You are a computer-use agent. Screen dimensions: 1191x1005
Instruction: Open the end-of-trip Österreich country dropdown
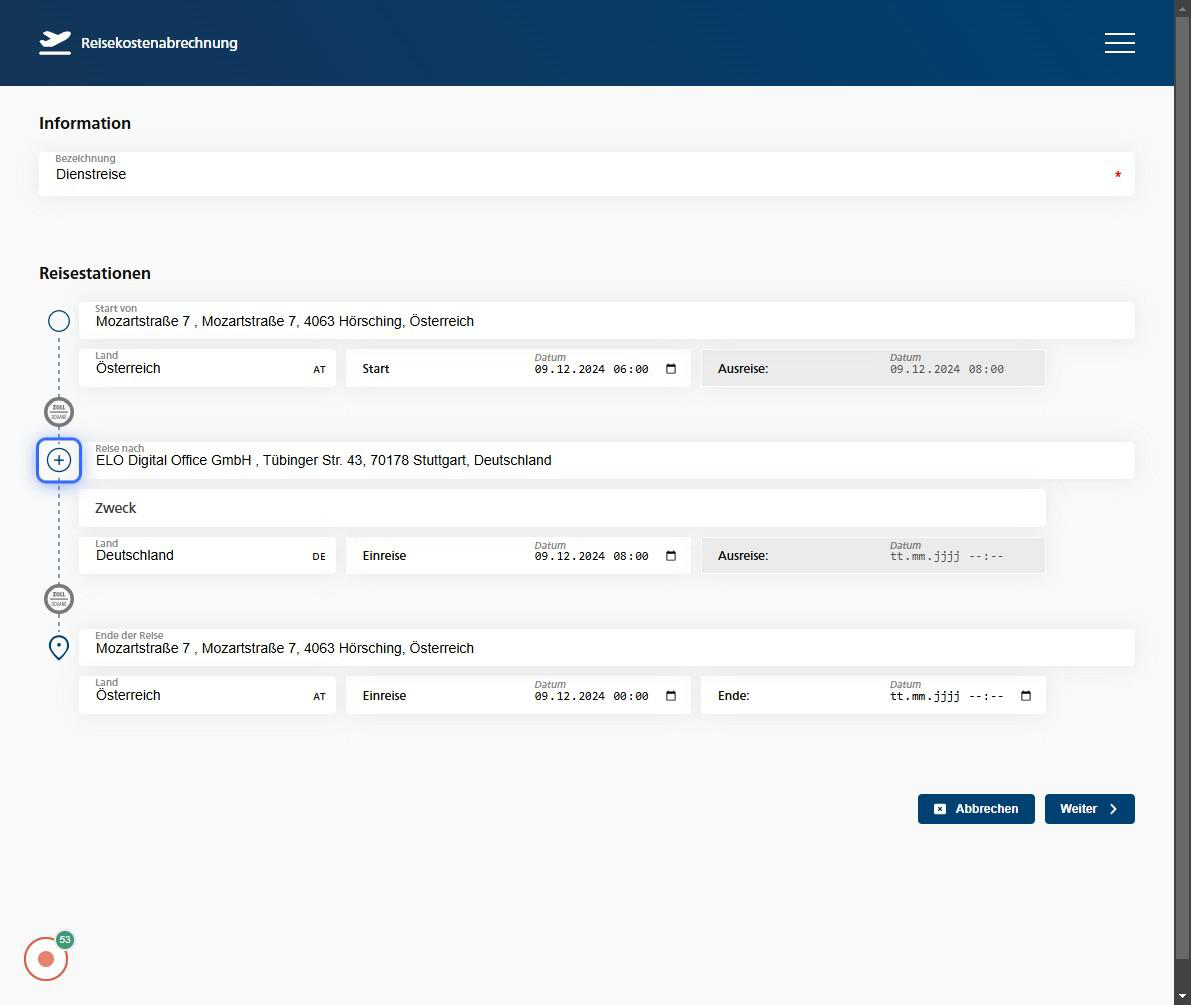[208, 695]
